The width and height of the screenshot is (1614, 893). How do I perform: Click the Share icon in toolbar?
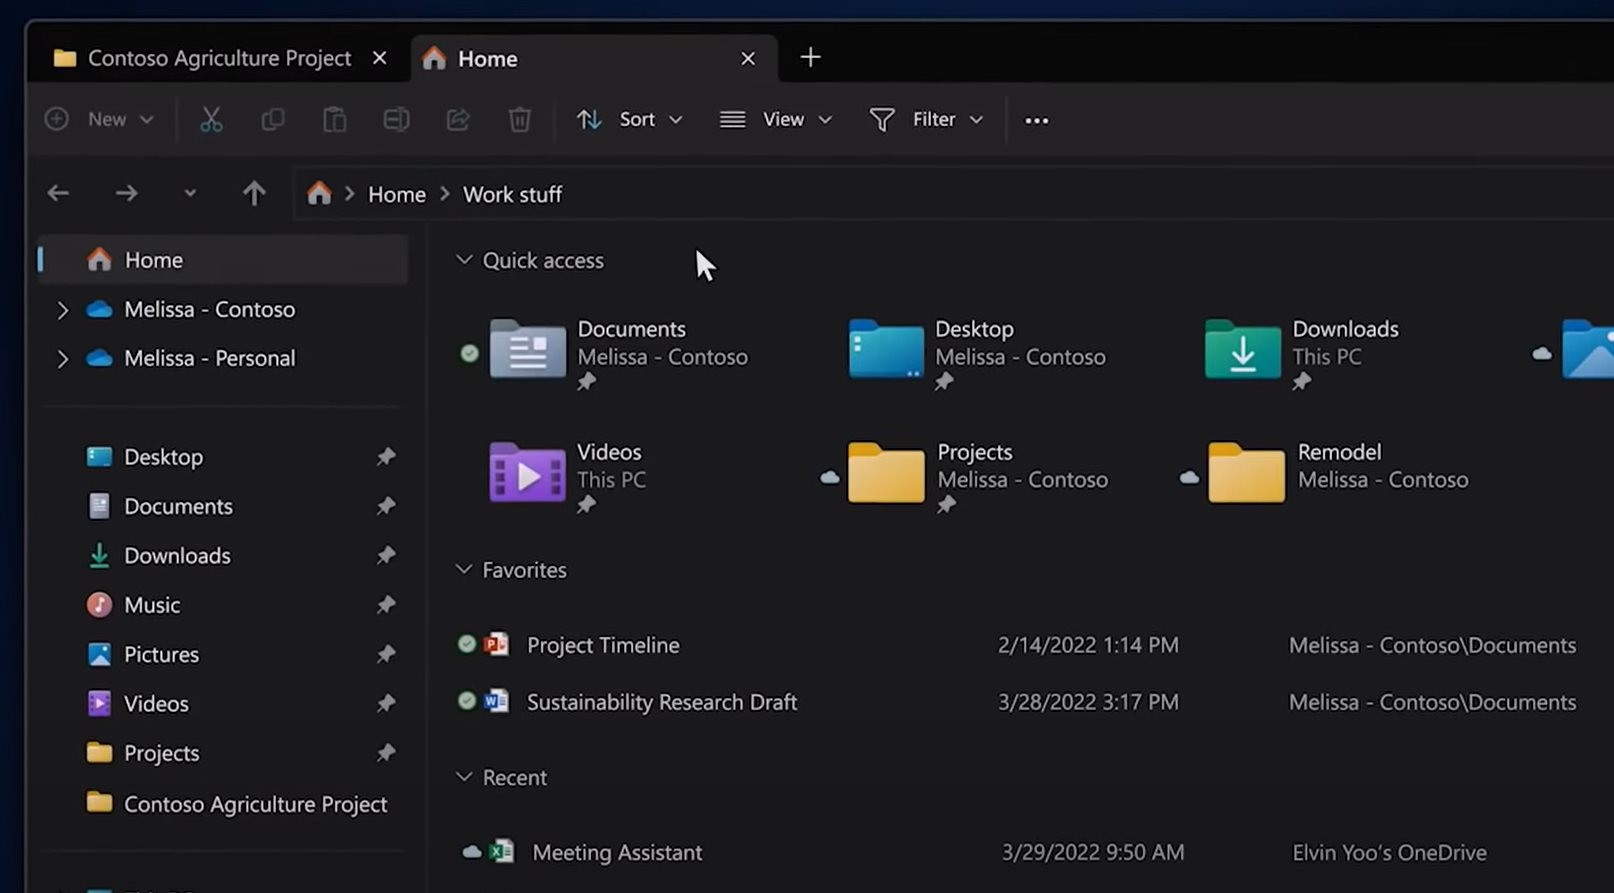pos(458,120)
